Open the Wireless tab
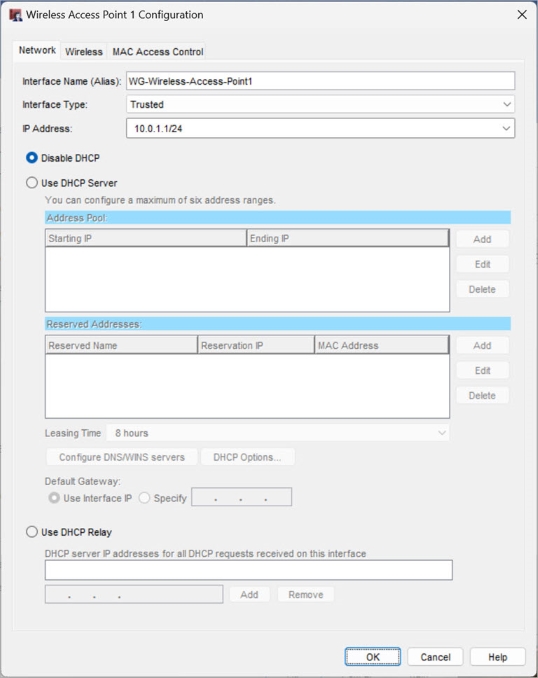This screenshot has width=538, height=678. point(83,52)
